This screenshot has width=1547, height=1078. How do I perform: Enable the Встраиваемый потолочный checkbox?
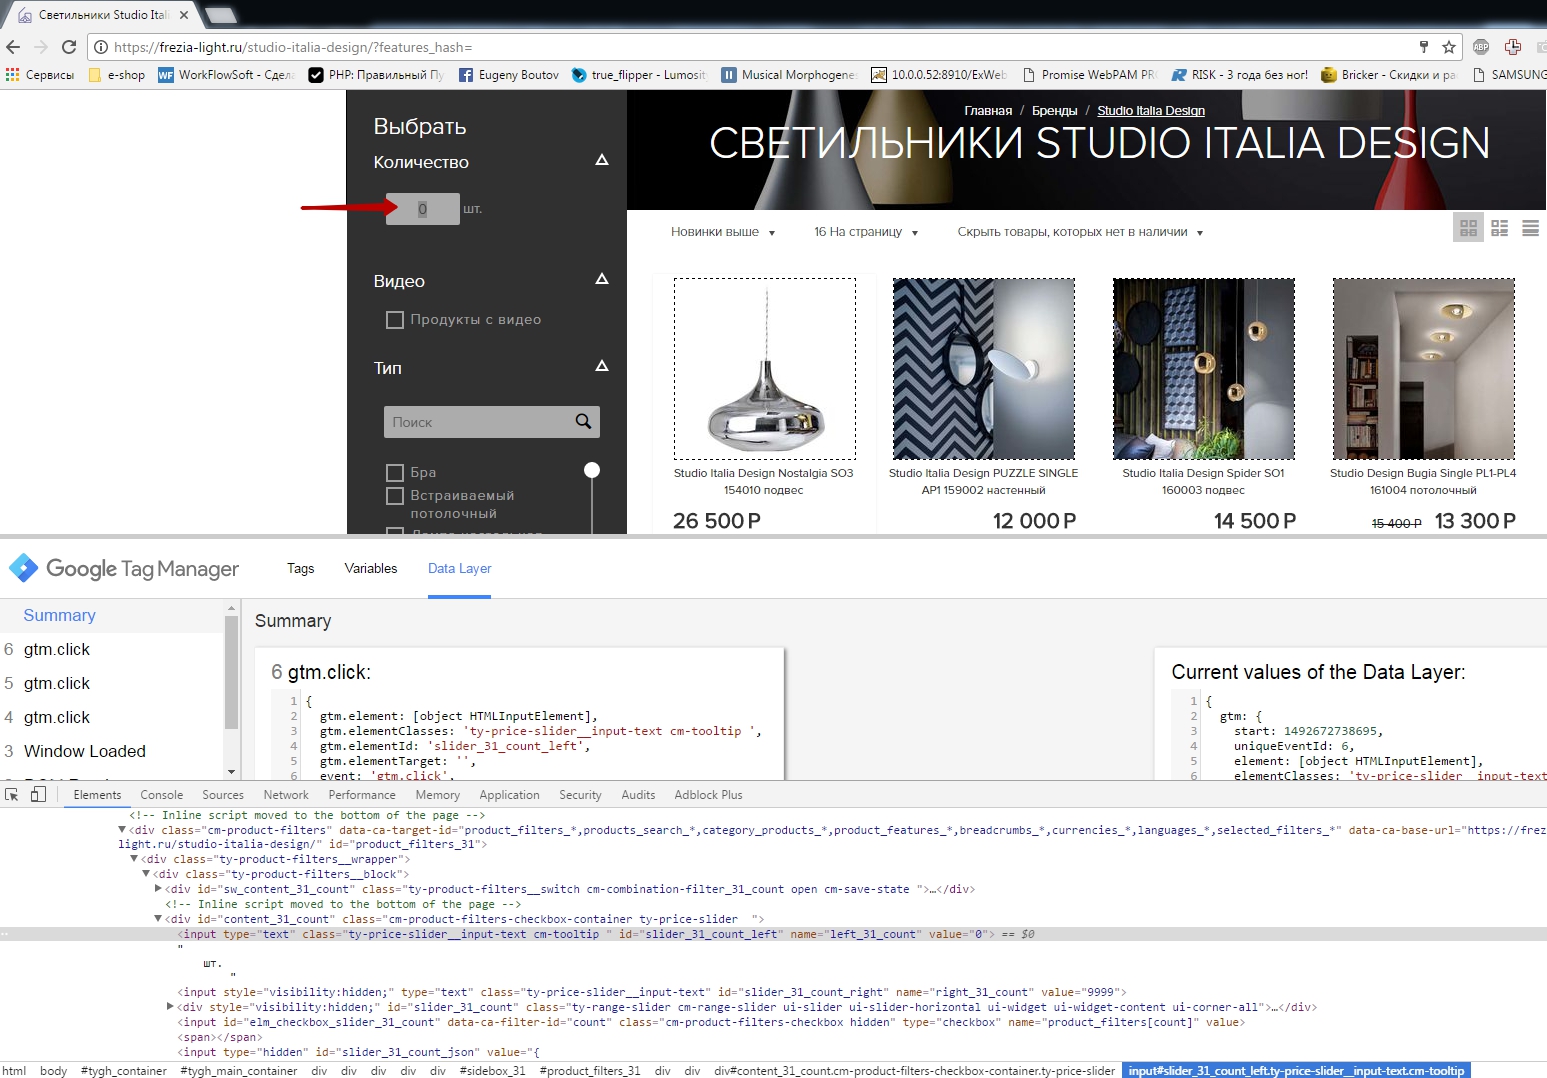[x=395, y=496]
